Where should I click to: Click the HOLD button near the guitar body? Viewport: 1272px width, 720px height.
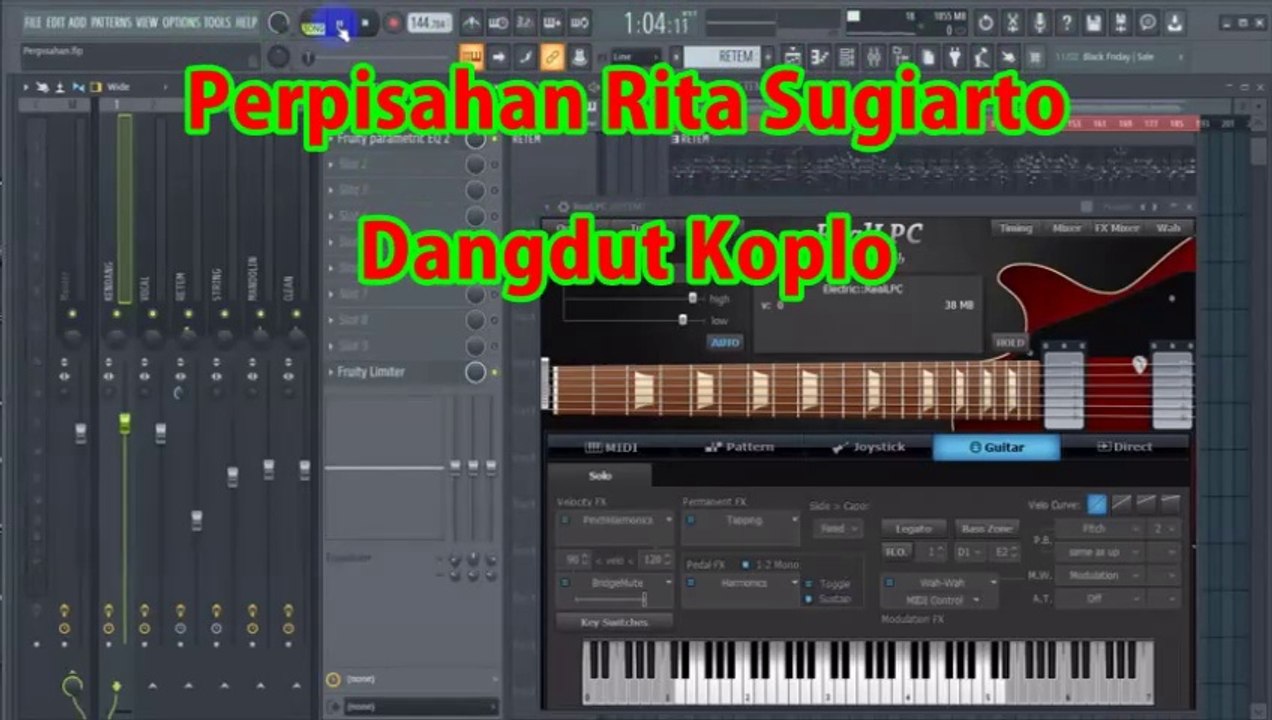click(1010, 343)
